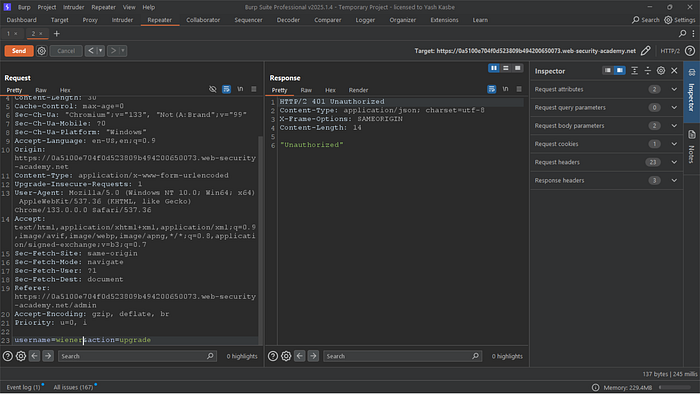
Task: Open the response search settings gear
Action: click(286, 356)
